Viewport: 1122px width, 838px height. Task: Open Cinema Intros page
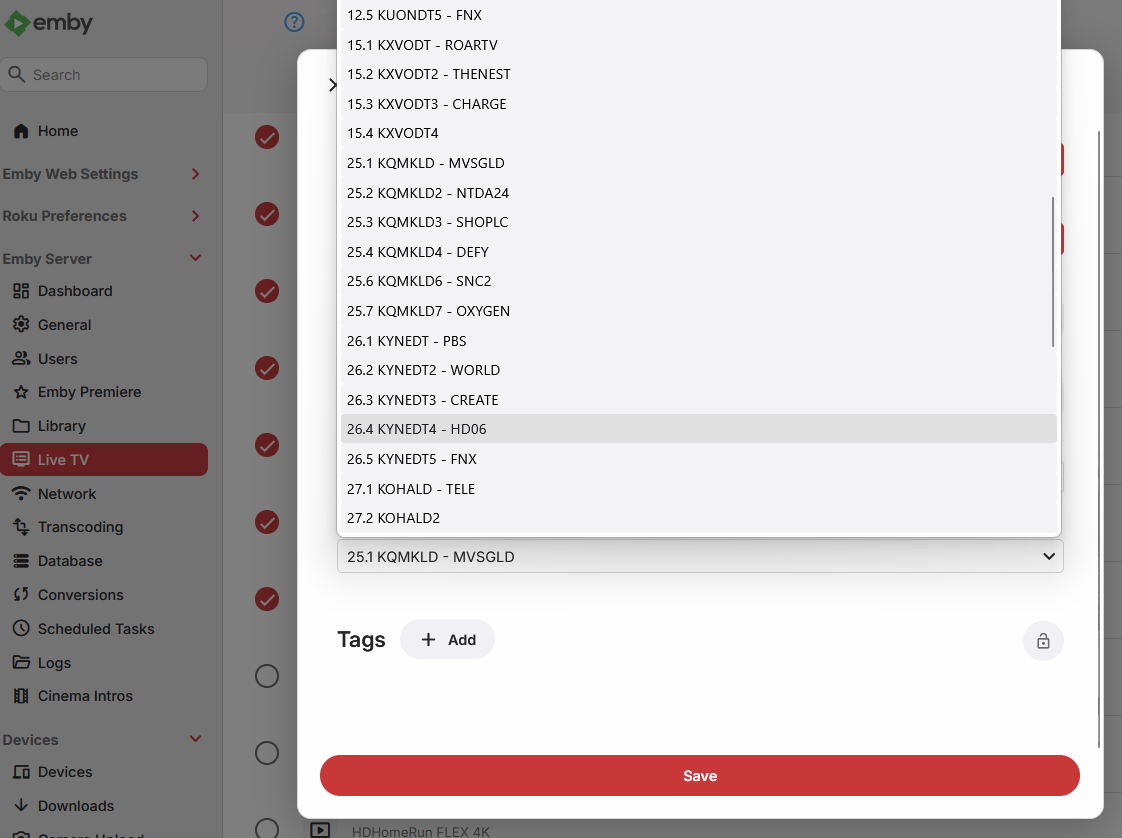click(104, 696)
